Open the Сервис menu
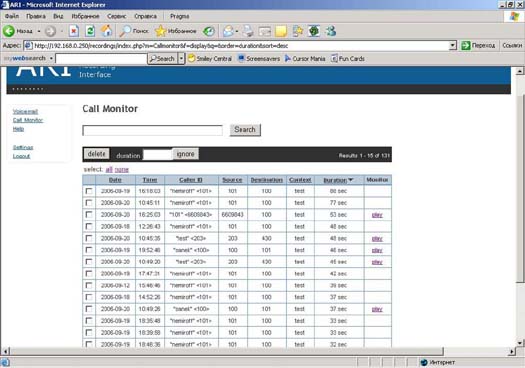This screenshot has width=525, height=368. 117,16
